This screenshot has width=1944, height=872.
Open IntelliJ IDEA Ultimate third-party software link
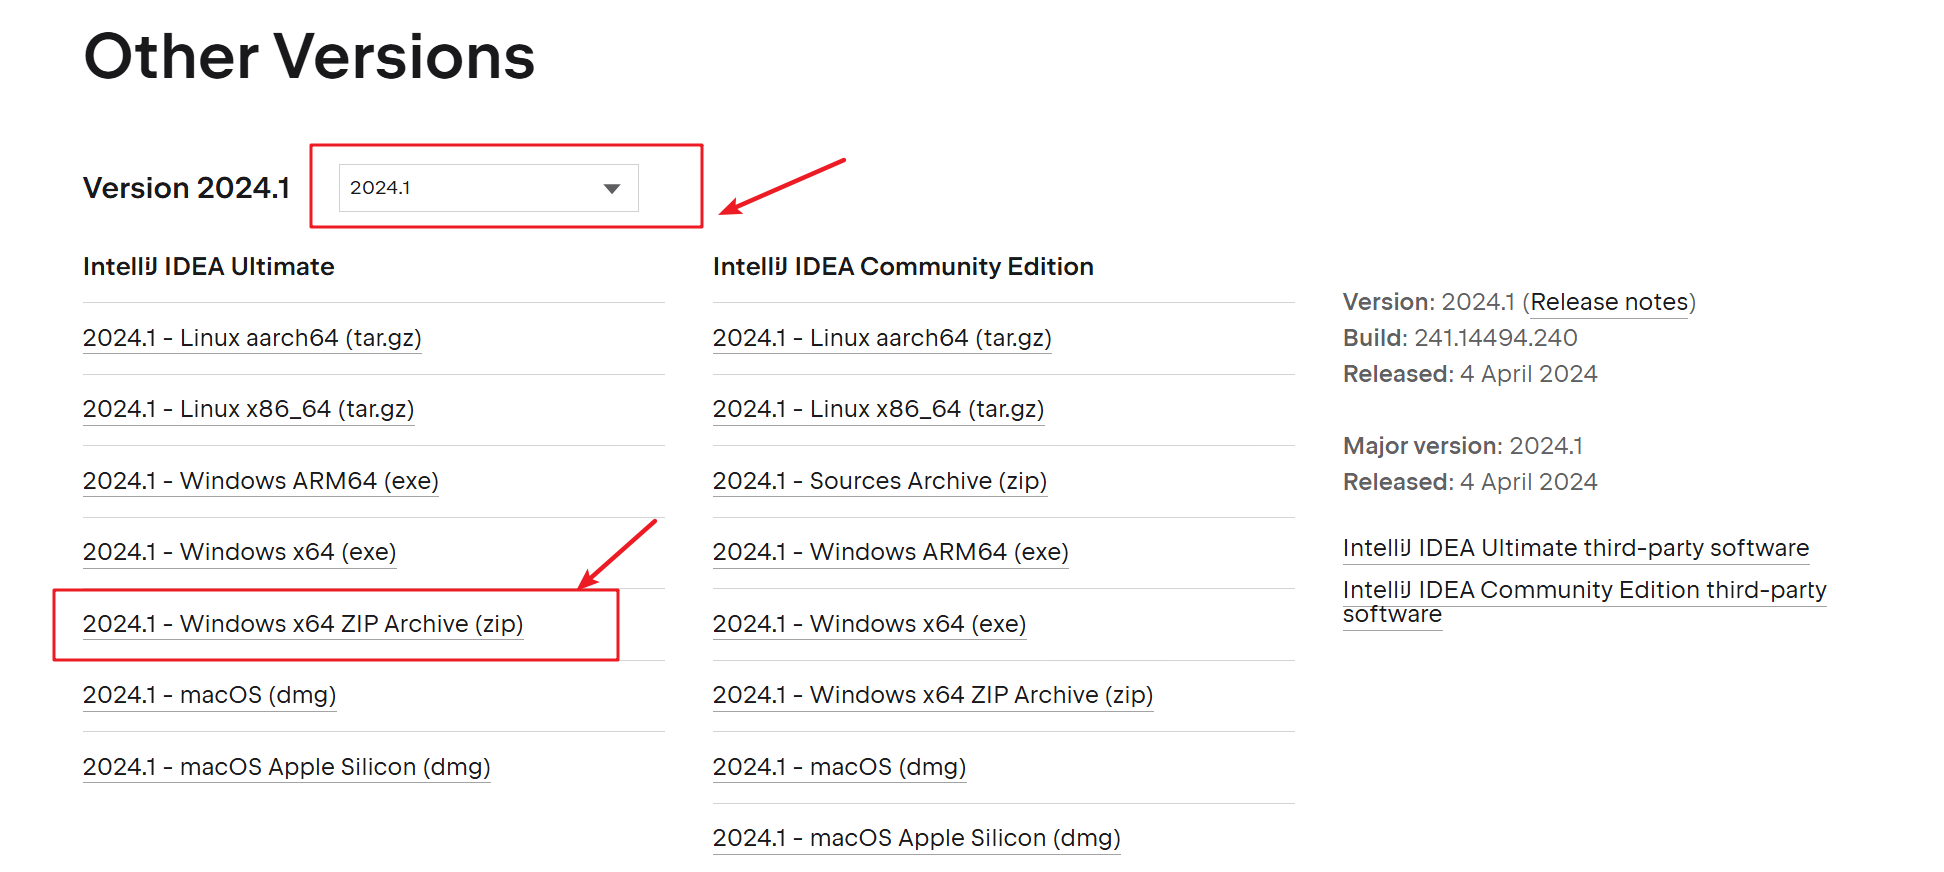(1575, 548)
